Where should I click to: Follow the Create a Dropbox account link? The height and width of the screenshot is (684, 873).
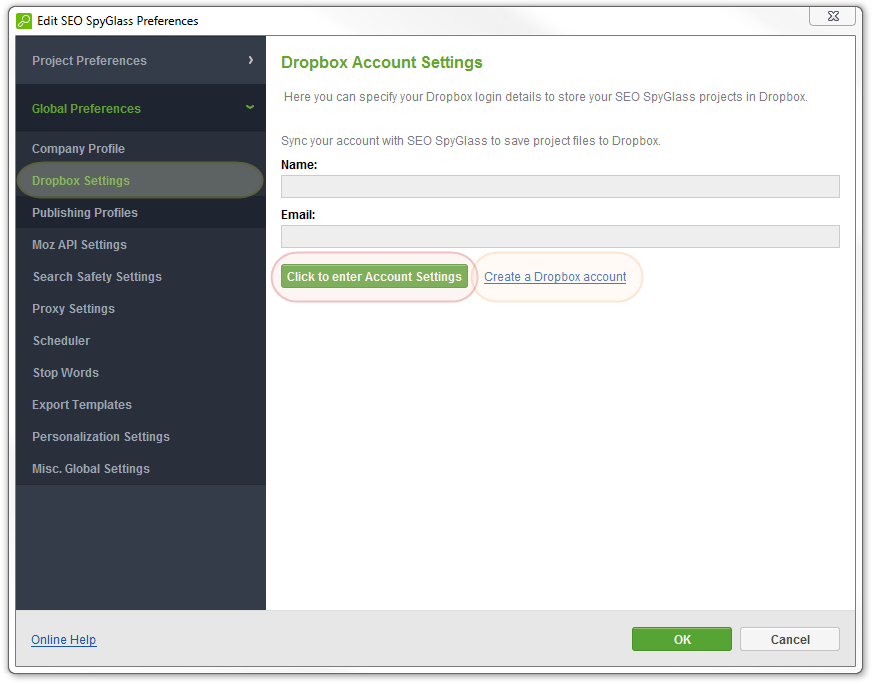tap(555, 277)
